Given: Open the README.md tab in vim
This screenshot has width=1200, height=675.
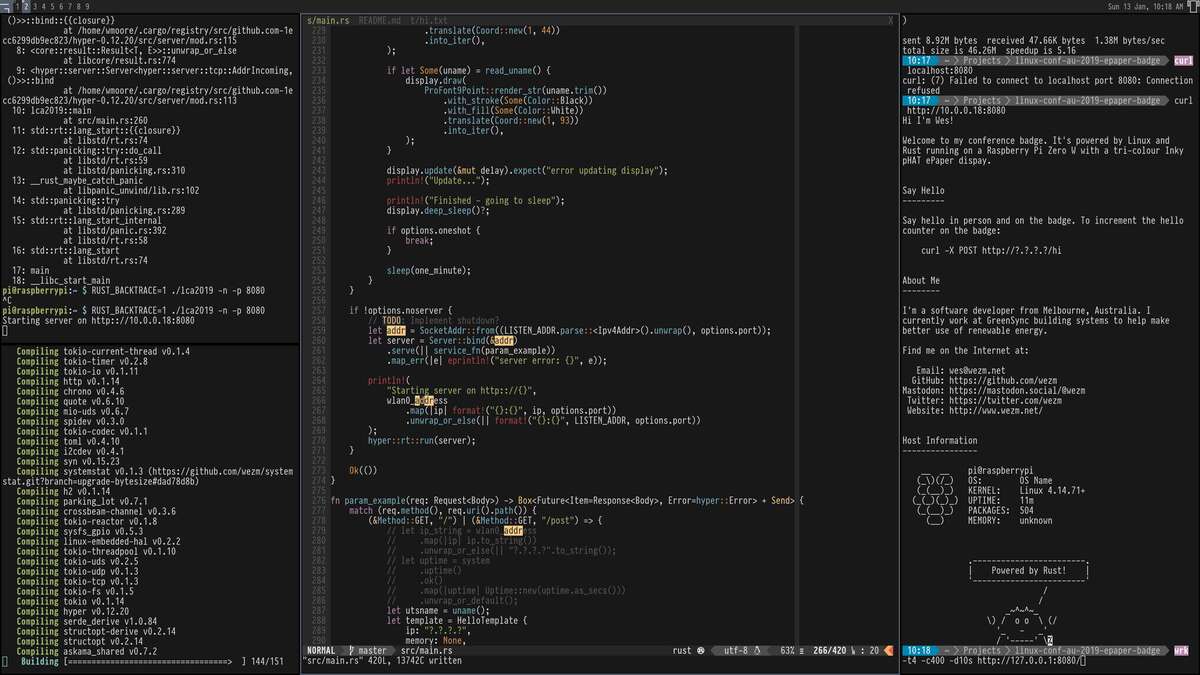Looking at the screenshot, I should [379, 20].
